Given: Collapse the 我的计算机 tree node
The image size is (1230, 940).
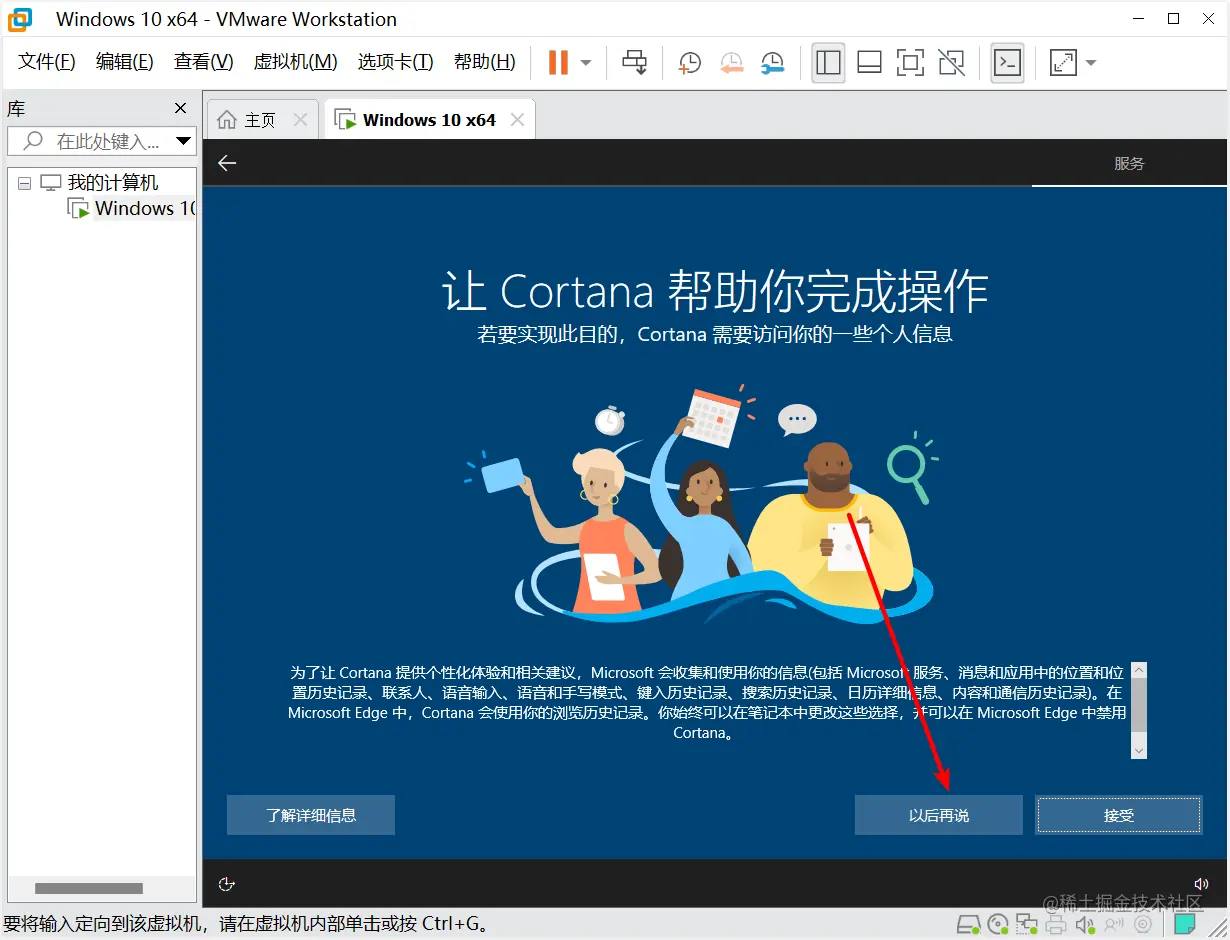Looking at the screenshot, I should (x=24, y=183).
